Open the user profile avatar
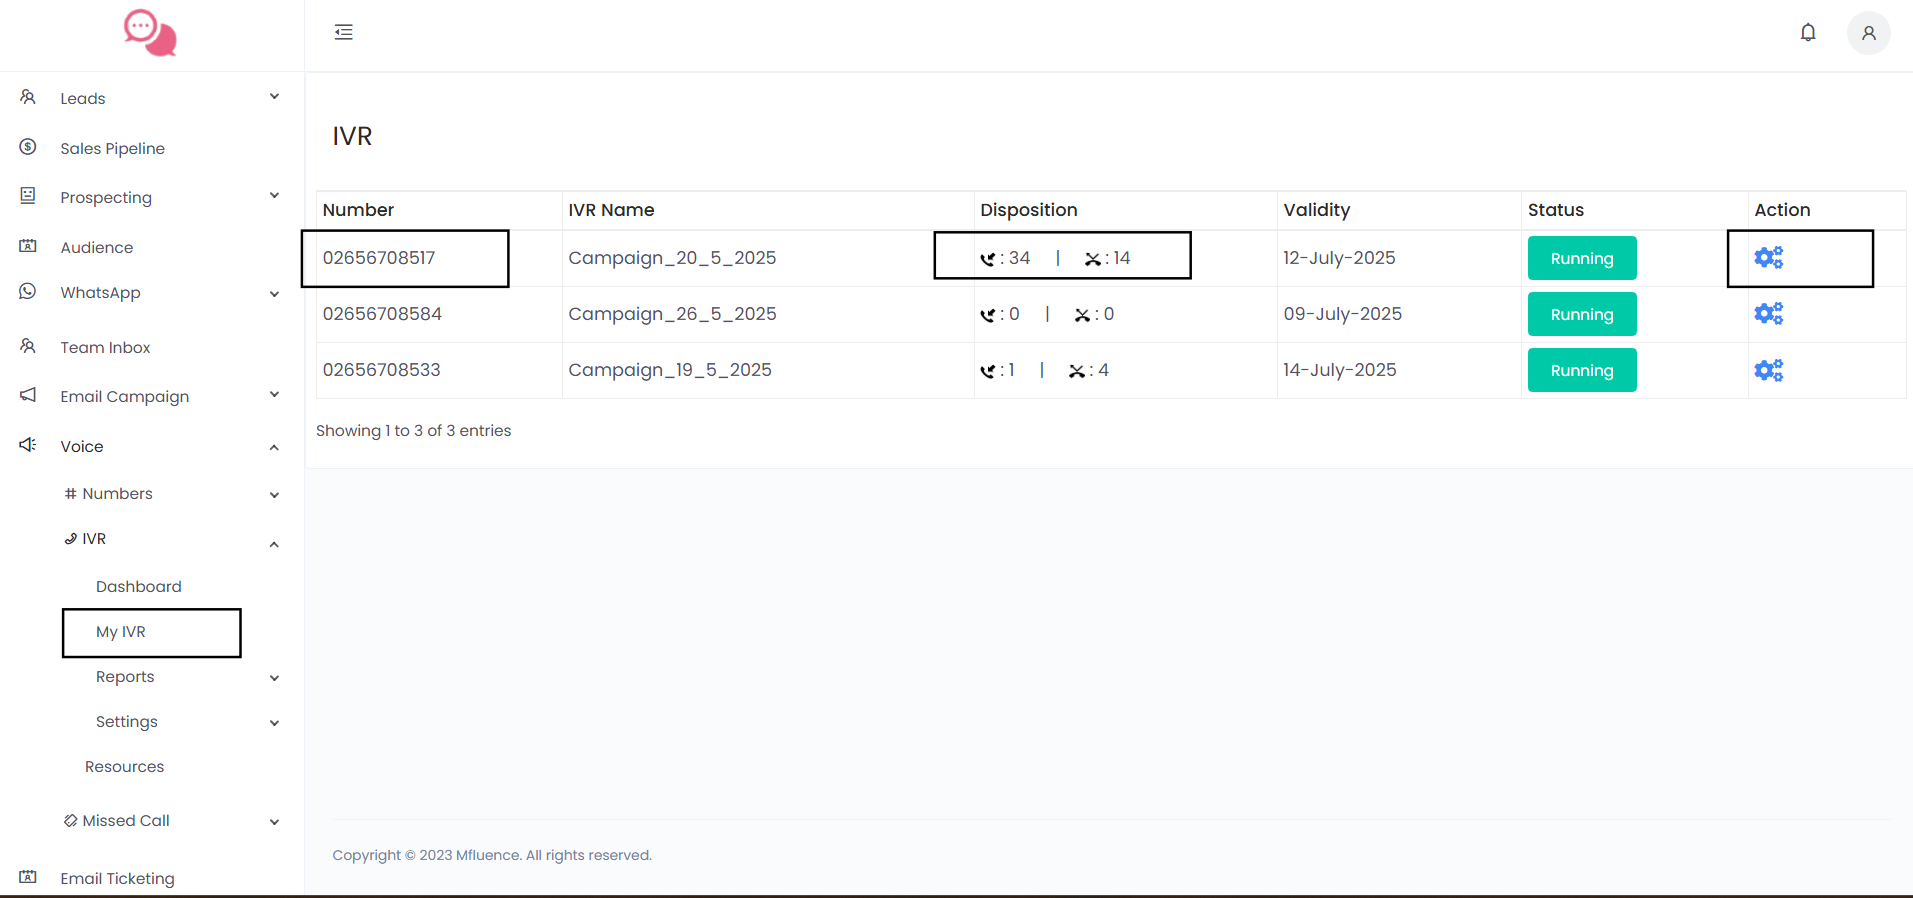1913x898 pixels. pyautogui.click(x=1867, y=33)
